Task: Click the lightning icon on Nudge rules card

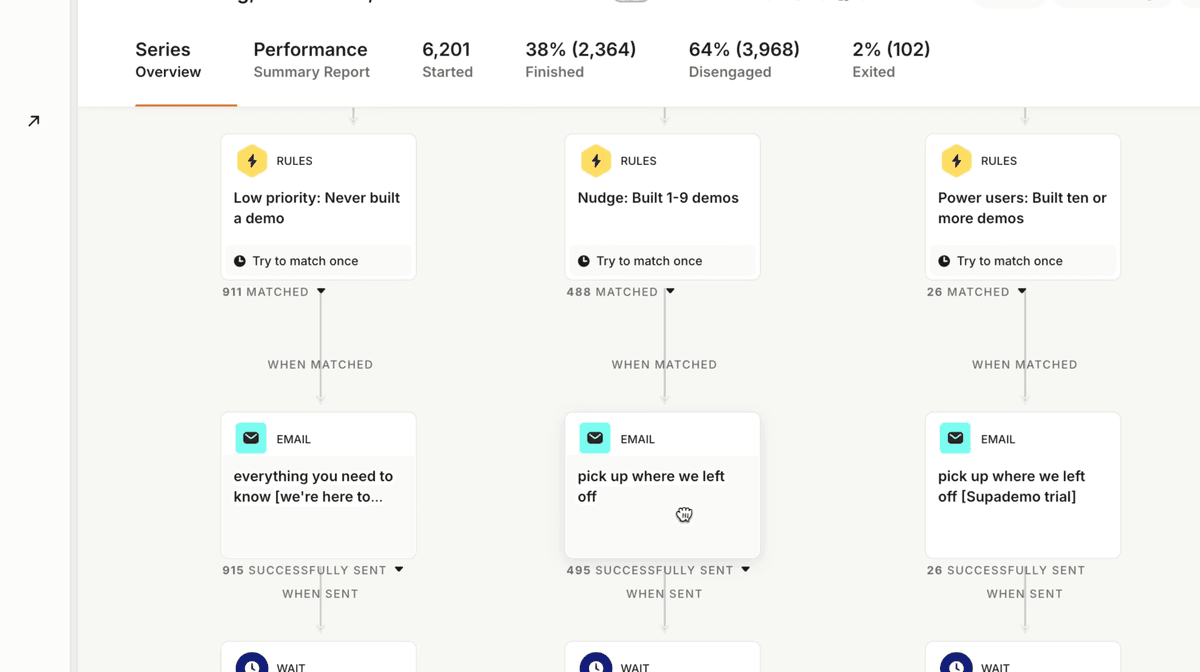Action: point(596,161)
